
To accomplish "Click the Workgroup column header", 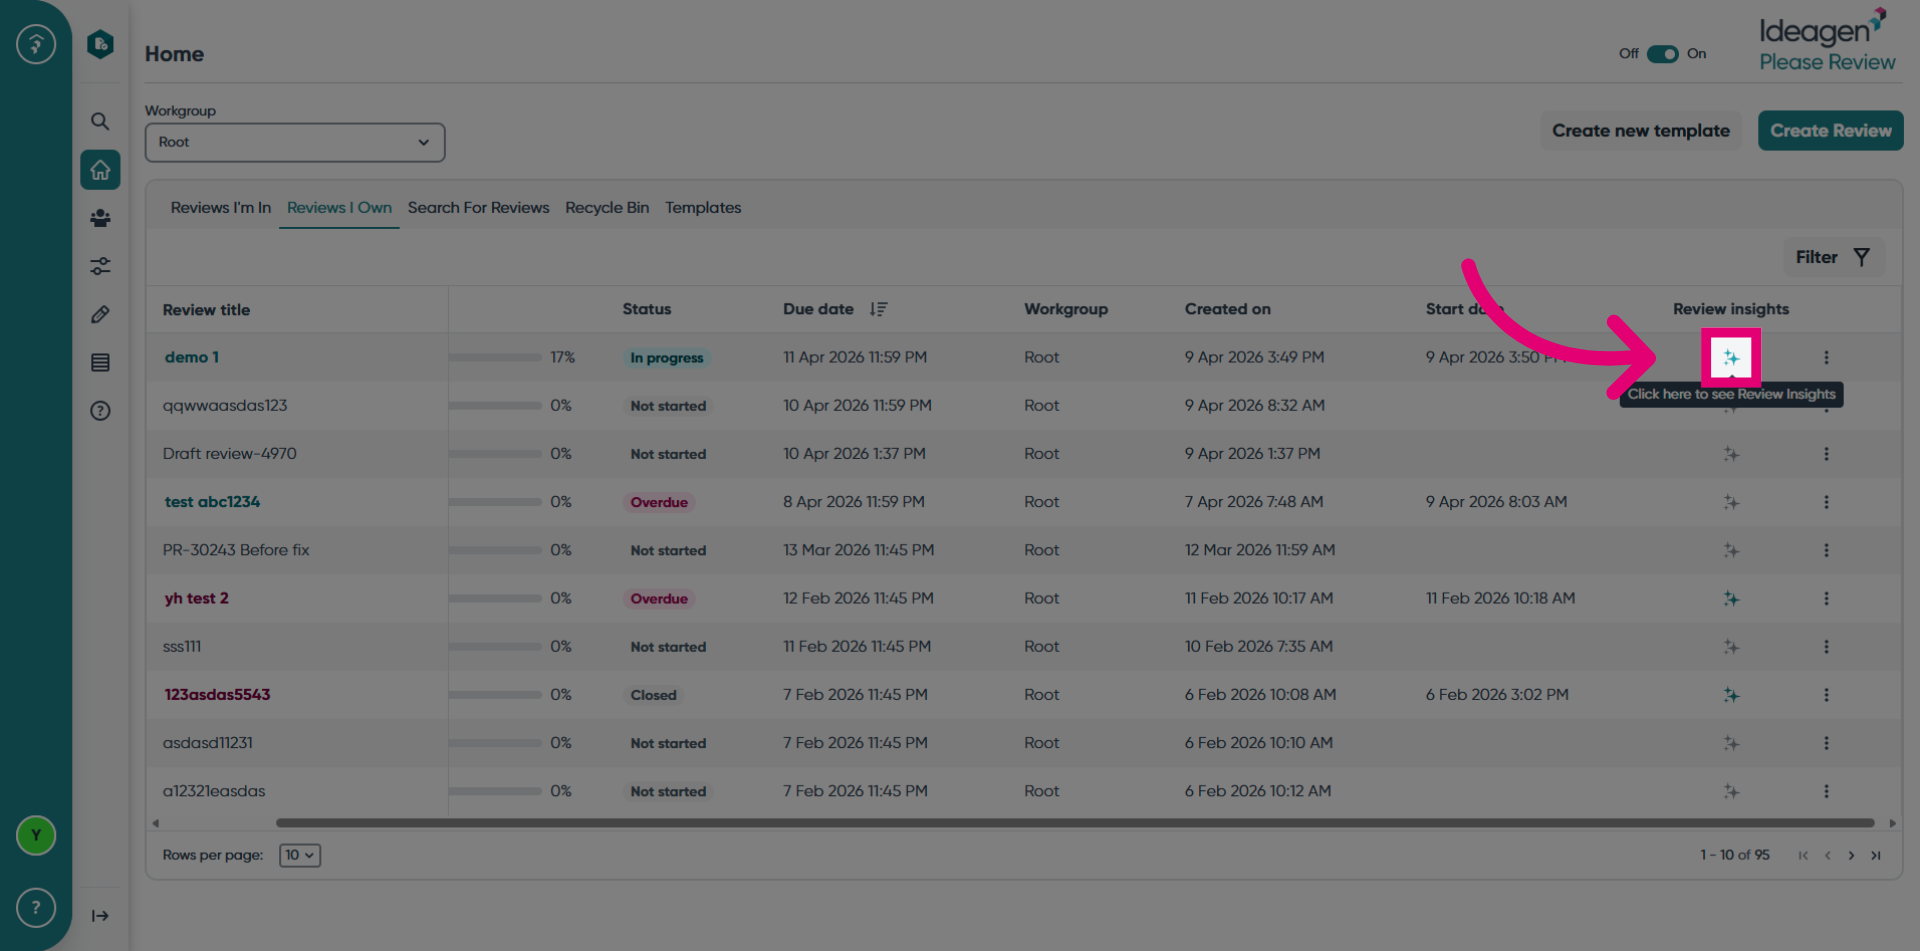I will pos(1066,309).
